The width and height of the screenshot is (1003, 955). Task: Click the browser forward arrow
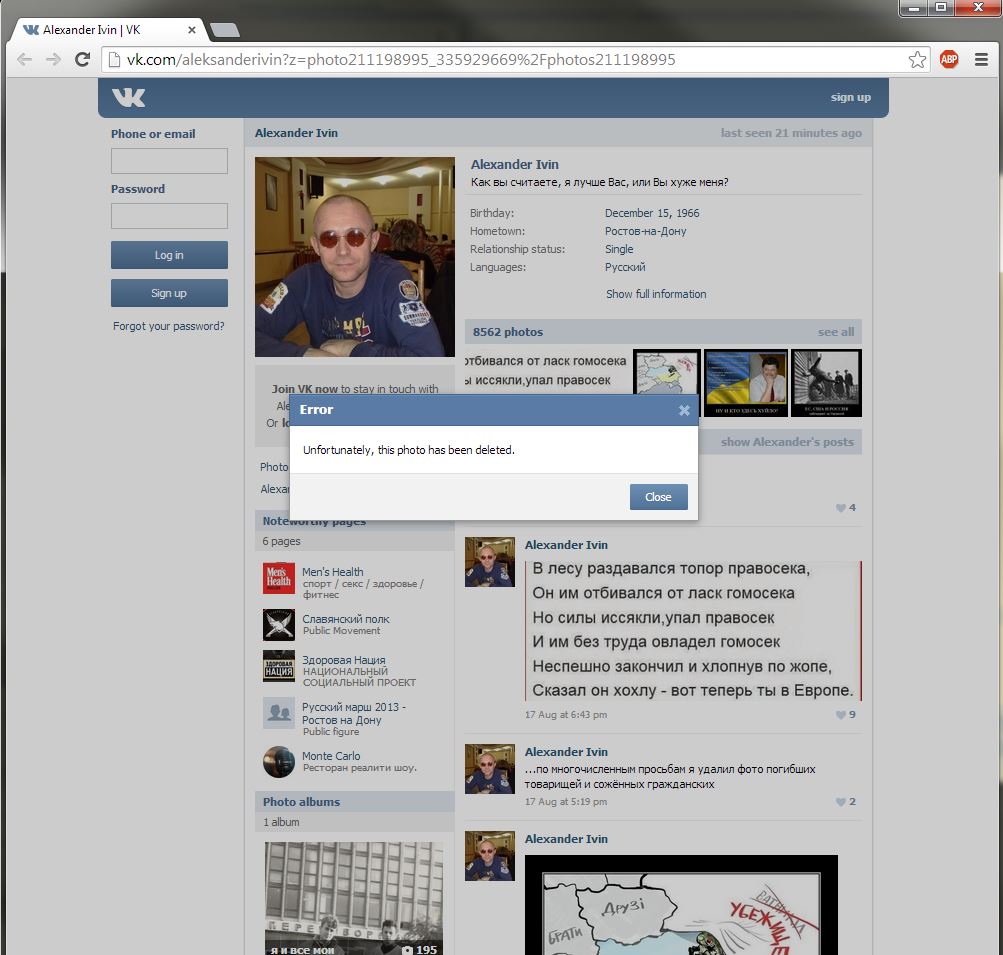(x=53, y=59)
